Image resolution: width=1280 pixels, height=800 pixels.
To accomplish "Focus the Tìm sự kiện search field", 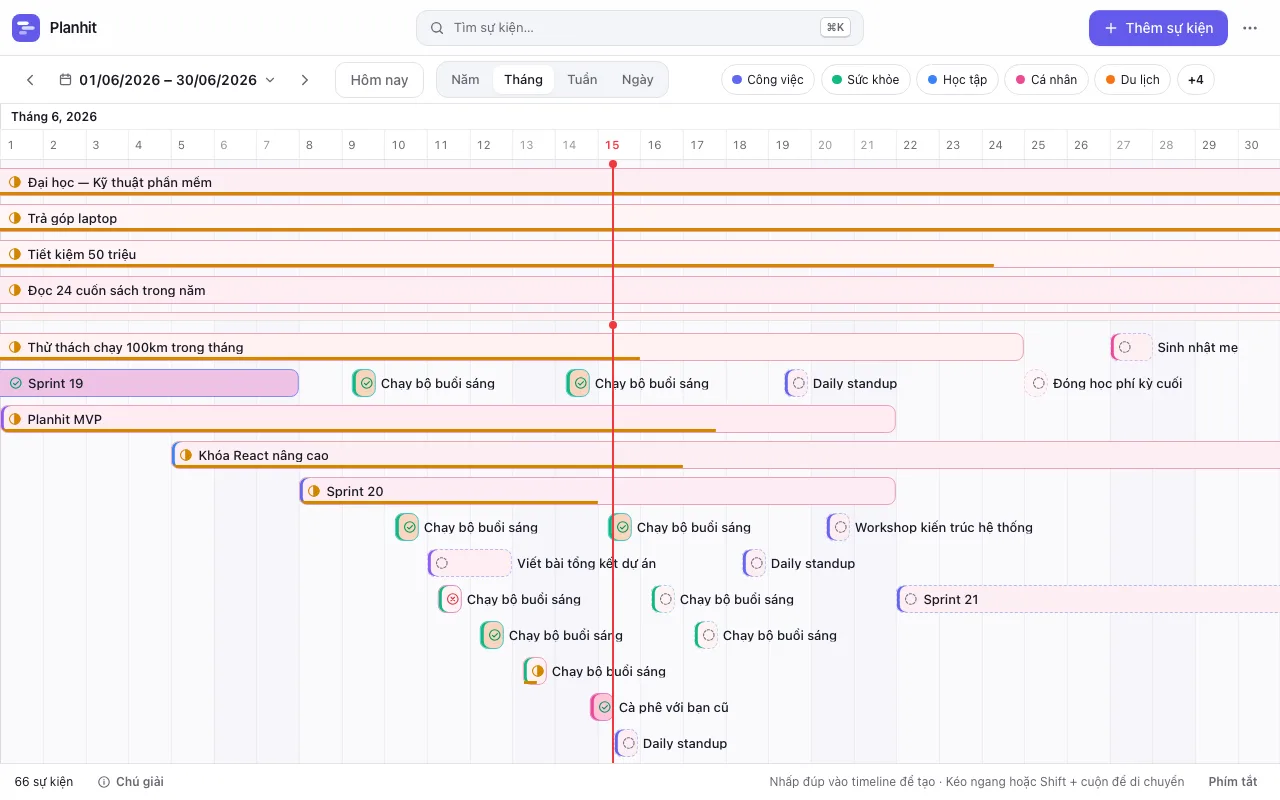I will click(x=640, y=28).
